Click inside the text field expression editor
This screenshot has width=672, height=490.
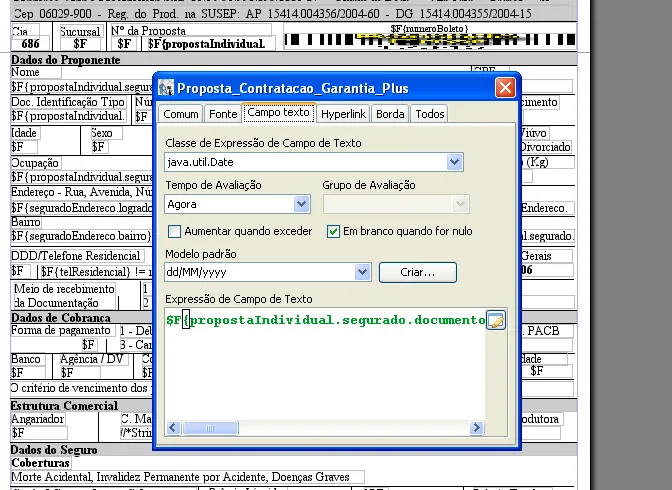pos(325,364)
